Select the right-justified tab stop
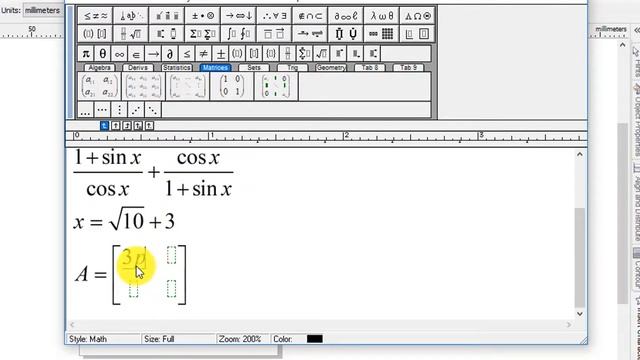This screenshot has height=360, width=640. [x=127, y=126]
